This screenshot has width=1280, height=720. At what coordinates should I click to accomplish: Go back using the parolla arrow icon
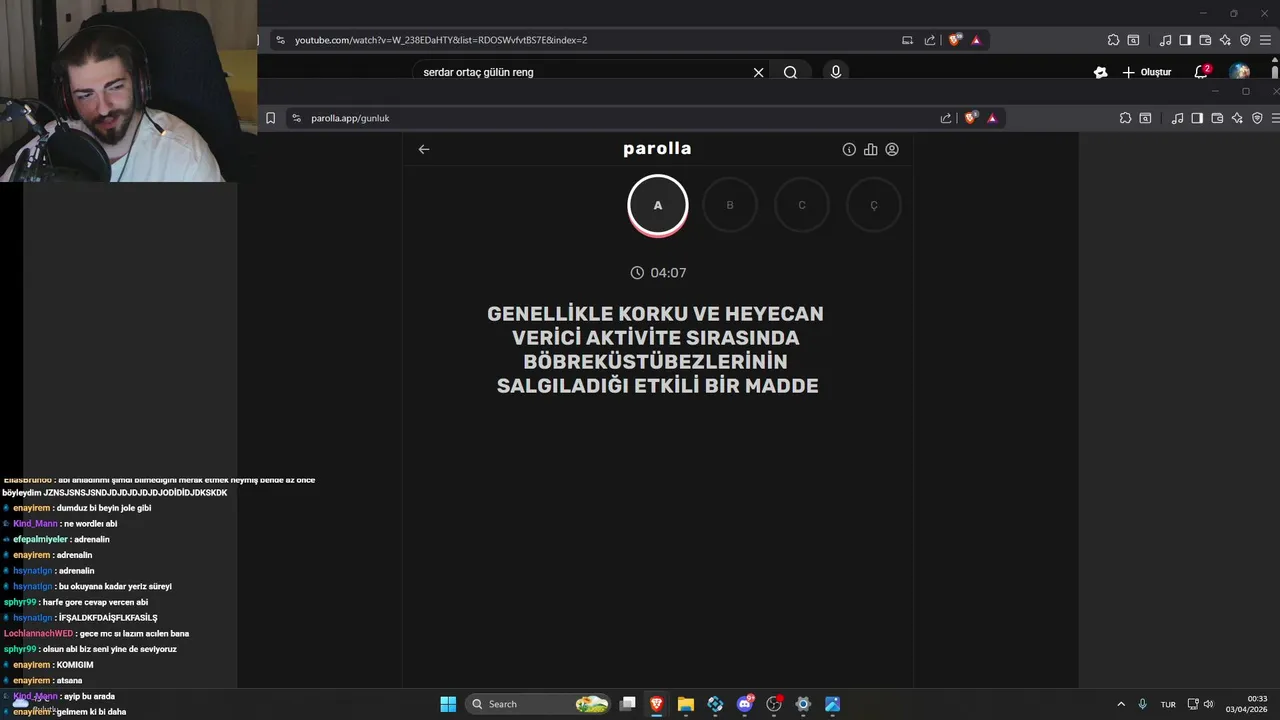[x=424, y=149]
